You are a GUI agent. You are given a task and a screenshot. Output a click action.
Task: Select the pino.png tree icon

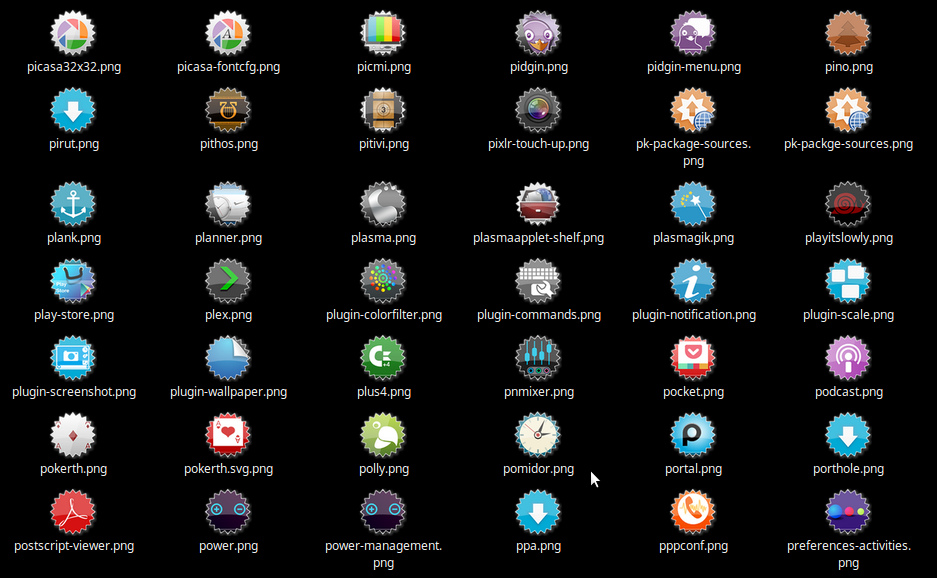click(x=848, y=33)
